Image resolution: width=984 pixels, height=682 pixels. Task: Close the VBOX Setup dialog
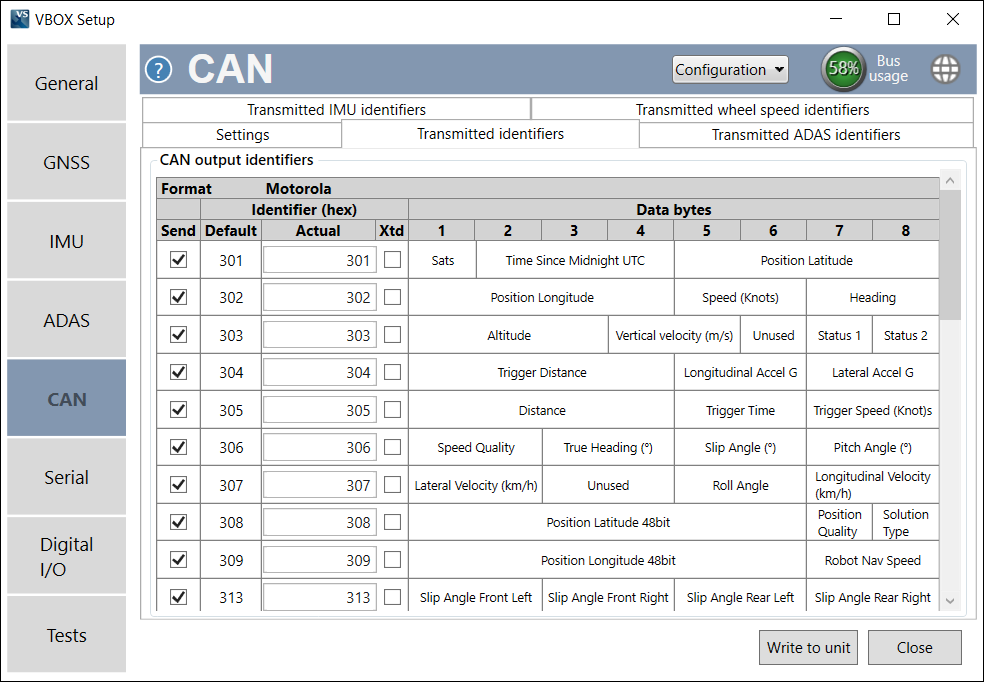click(914, 647)
